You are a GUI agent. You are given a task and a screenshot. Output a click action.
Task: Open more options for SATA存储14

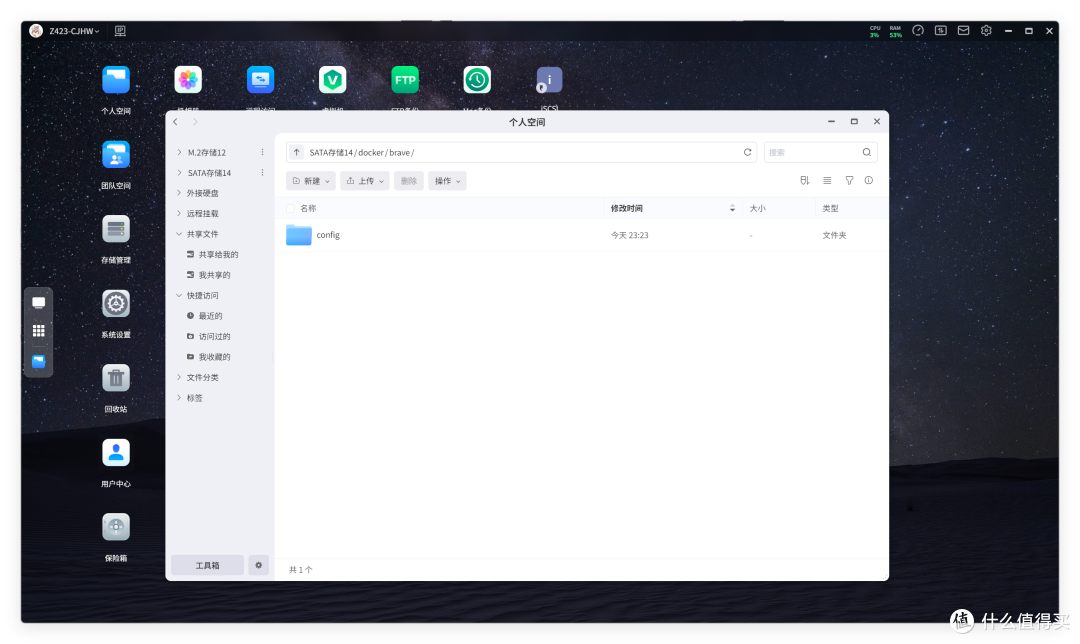tap(262, 173)
